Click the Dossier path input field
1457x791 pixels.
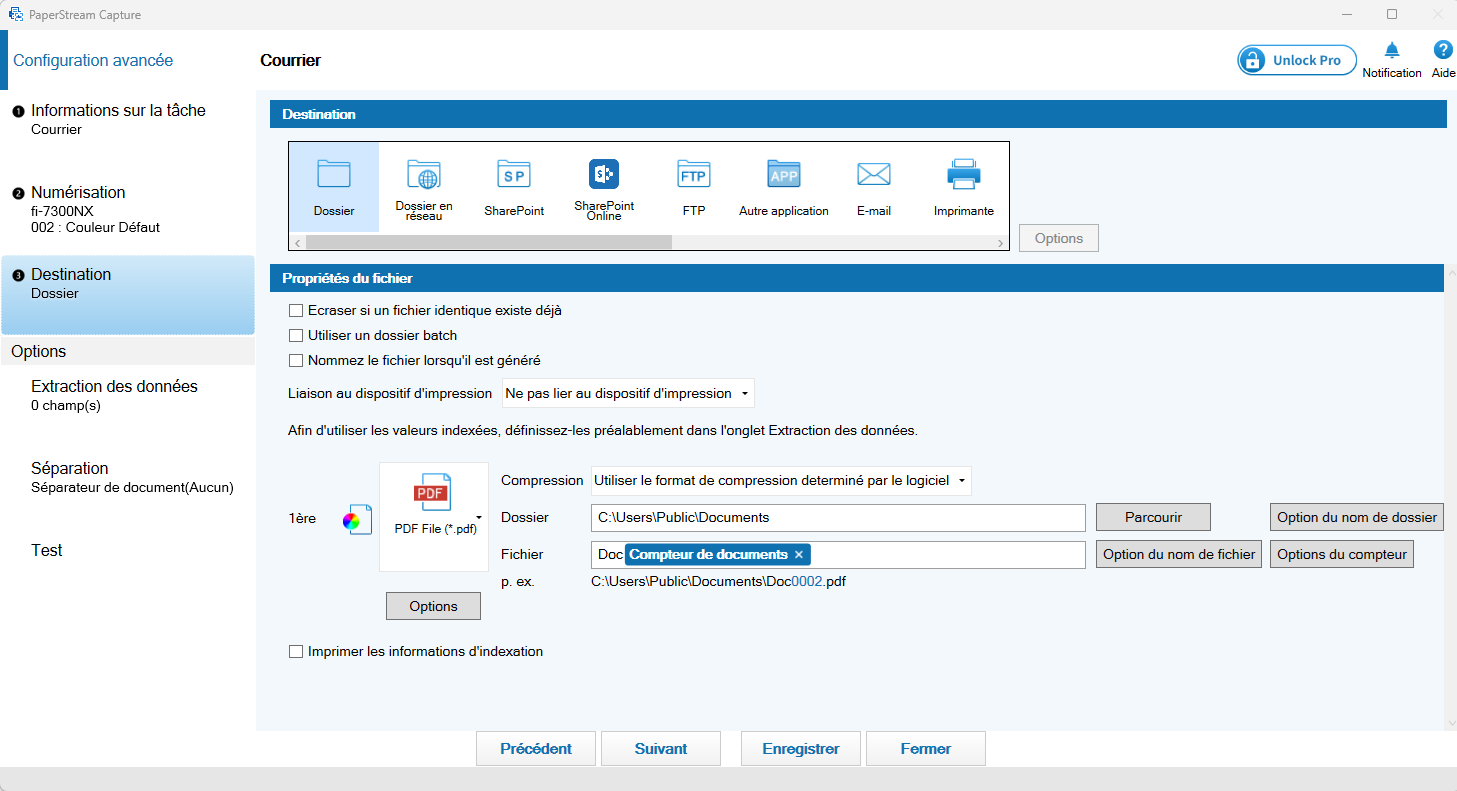(838, 517)
